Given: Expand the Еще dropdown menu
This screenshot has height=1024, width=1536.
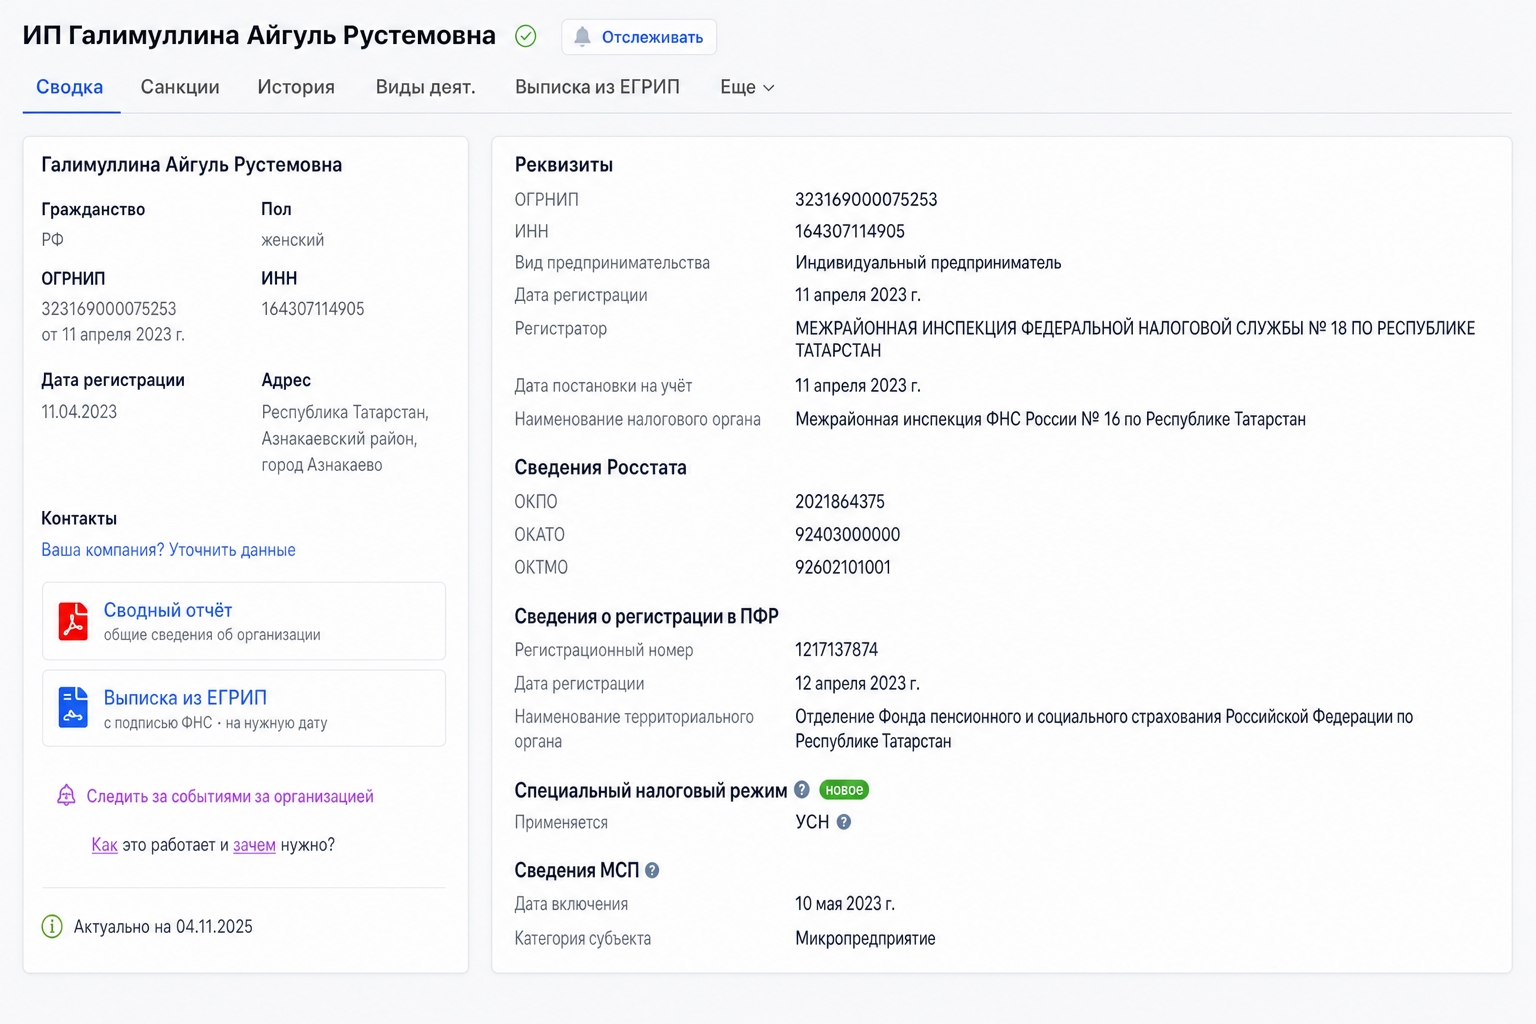Looking at the screenshot, I should (747, 87).
